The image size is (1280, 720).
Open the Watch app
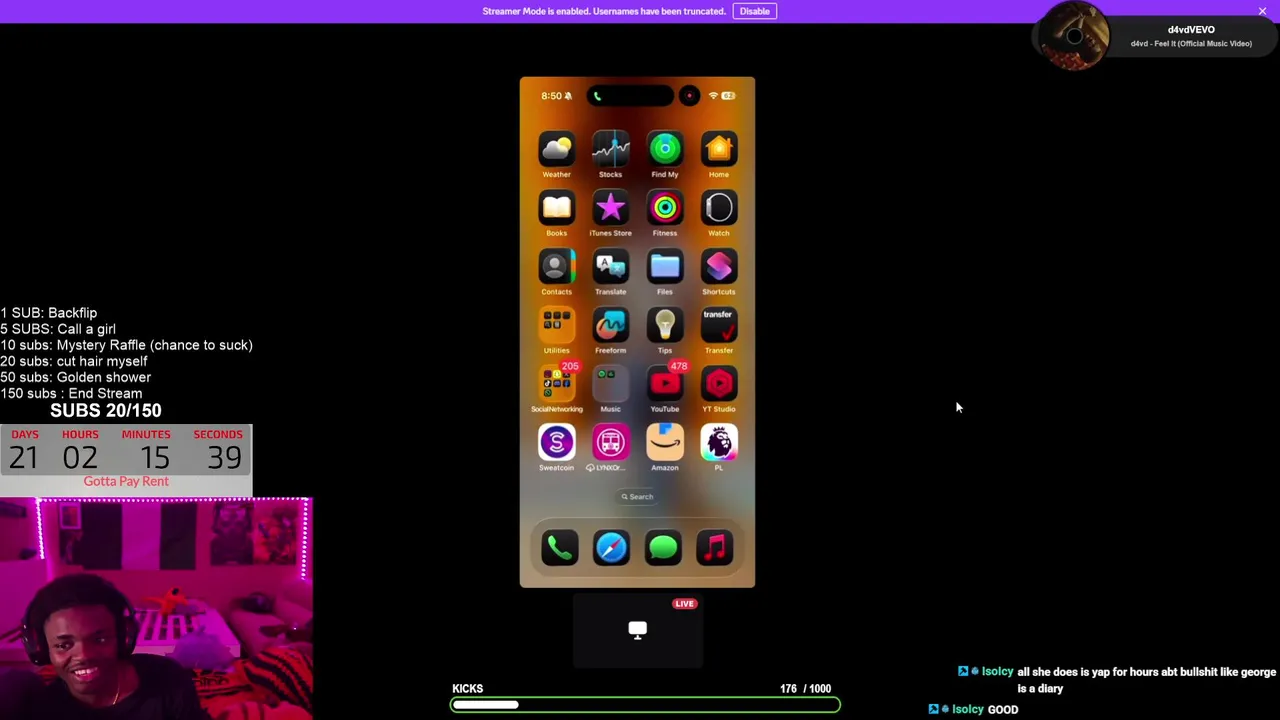tap(719, 209)
